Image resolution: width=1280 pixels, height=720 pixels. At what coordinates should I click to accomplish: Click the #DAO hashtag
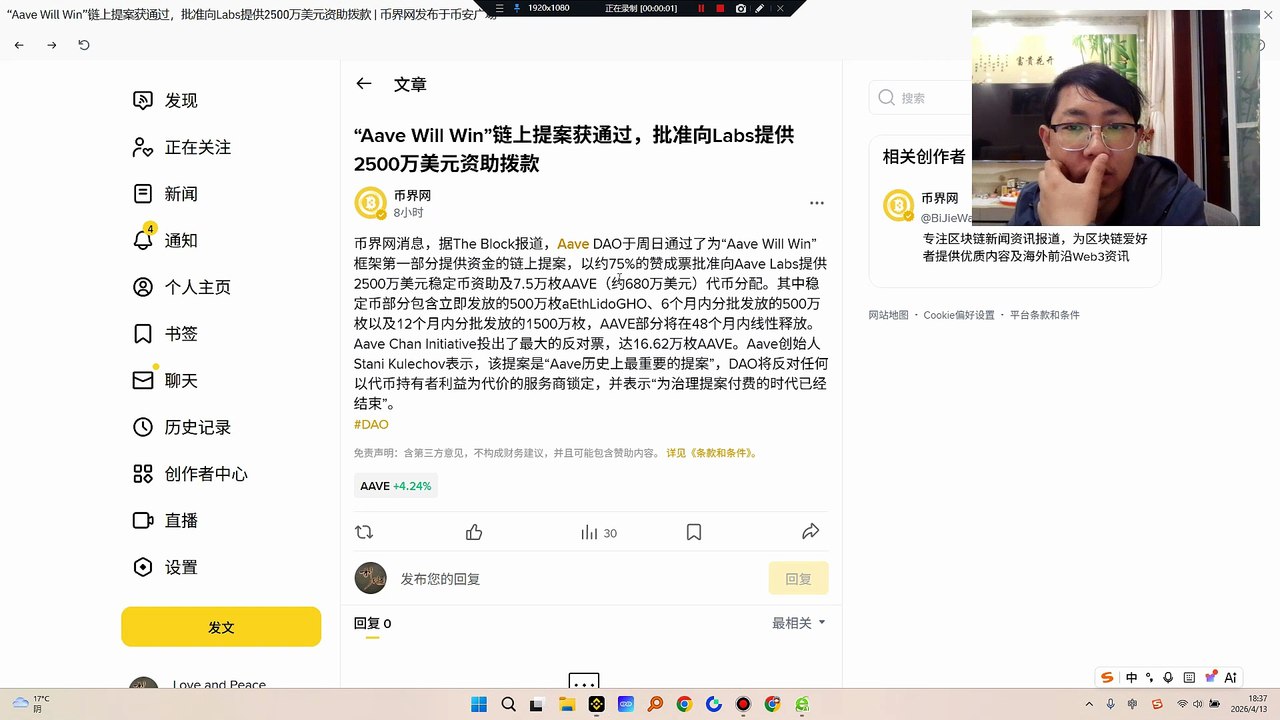click(x=371, y=425)
